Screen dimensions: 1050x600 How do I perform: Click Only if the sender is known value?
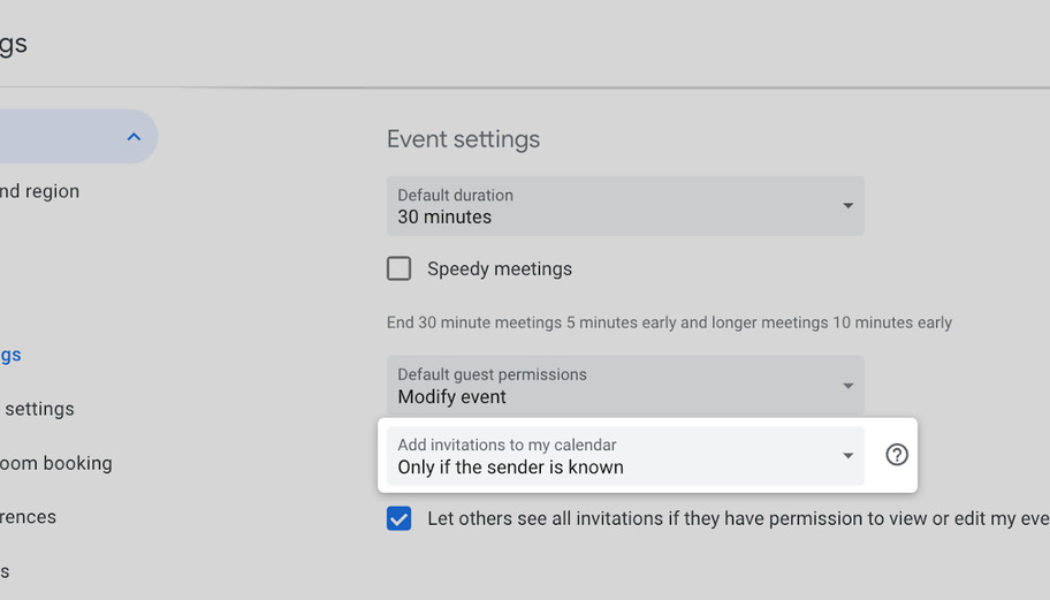click(x=509, y=467)
